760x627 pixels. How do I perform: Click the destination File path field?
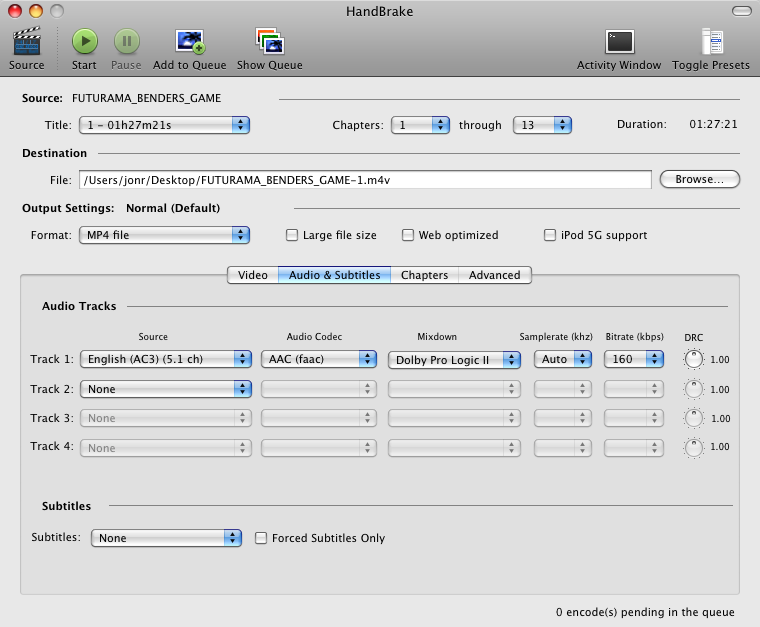pyautogui.click(x=365, y=180)
